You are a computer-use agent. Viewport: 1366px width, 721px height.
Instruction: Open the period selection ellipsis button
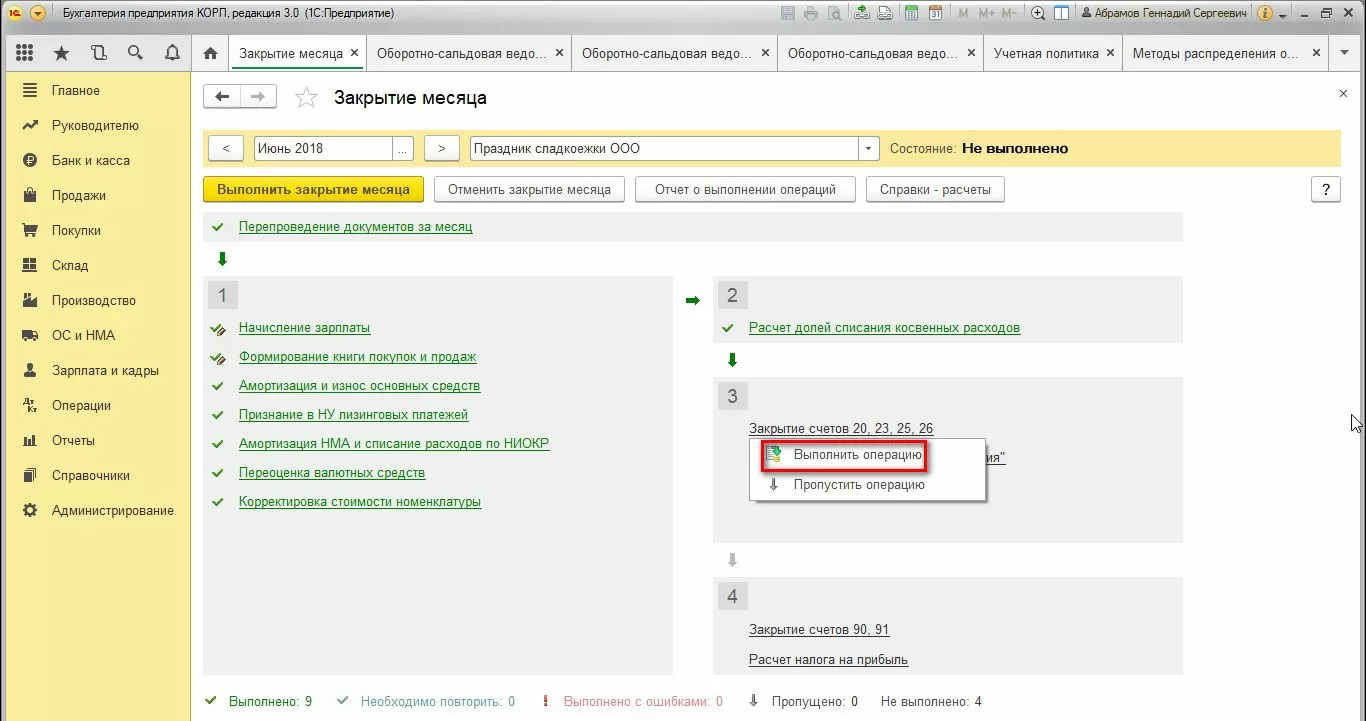(x=403, y=149)
